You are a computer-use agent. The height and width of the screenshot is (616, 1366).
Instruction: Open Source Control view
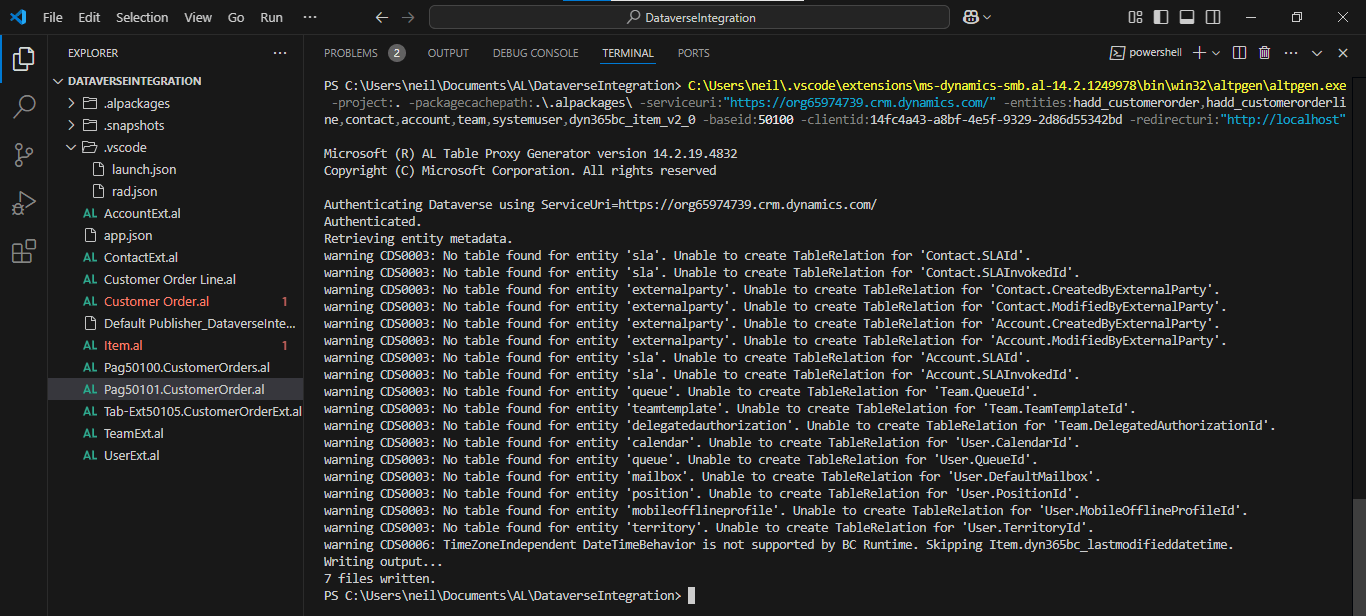[x=23, y=155]
